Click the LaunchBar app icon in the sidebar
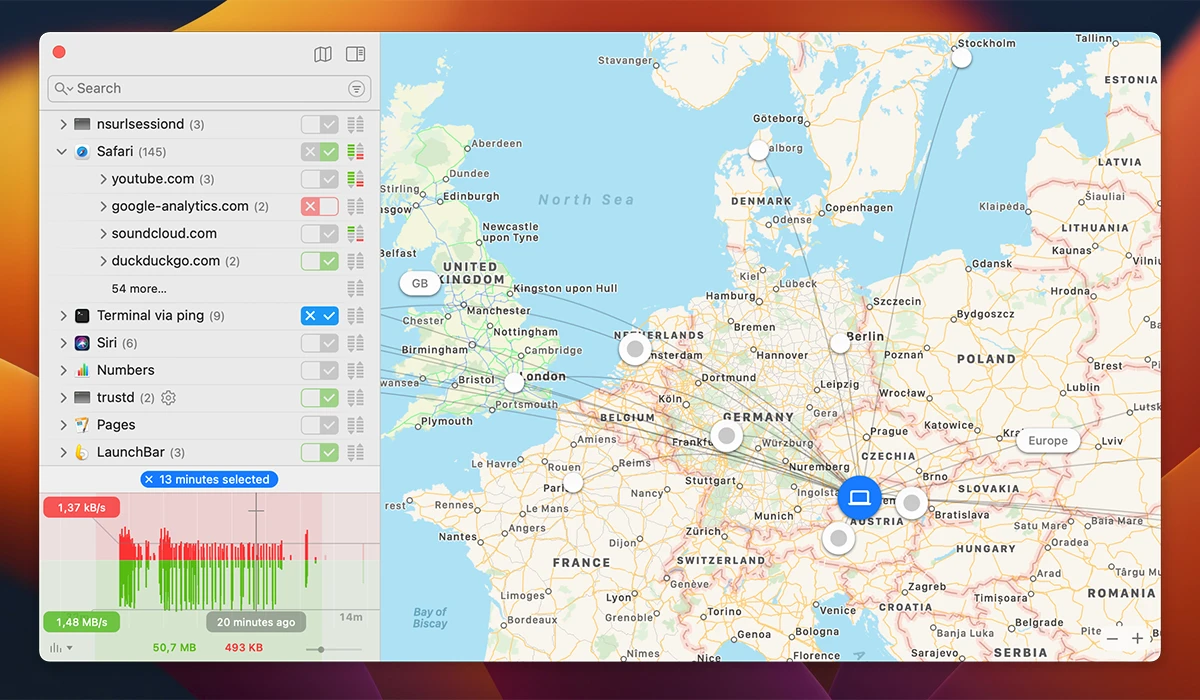Image resolution: width=1200 pixels, height=700 pixels. [x=80, y=451]
